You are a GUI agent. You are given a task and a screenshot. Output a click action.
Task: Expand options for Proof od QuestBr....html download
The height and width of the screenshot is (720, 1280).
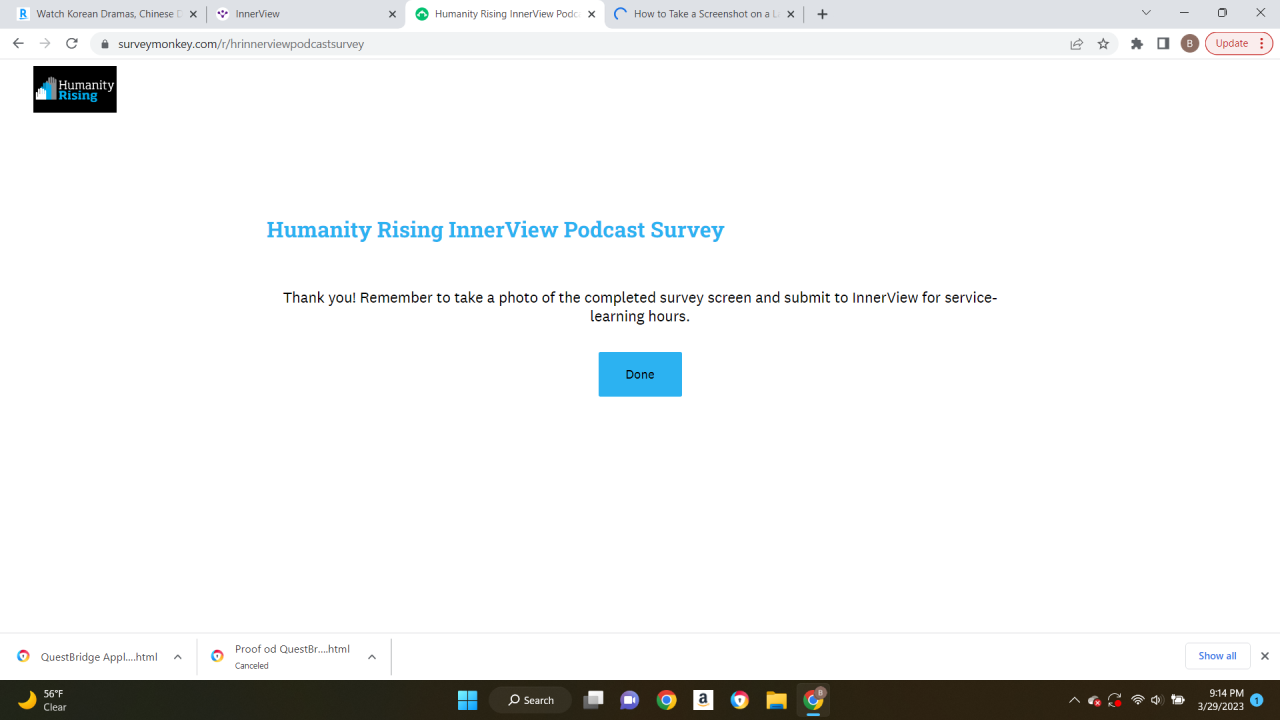pyautogui.click(x=372, y=657)
